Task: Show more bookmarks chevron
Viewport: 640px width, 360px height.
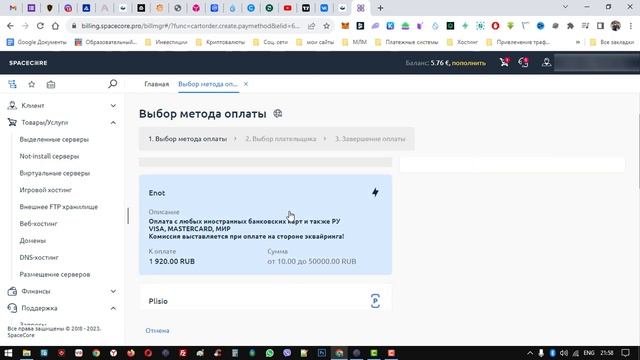Action: [x=578, y=42]
